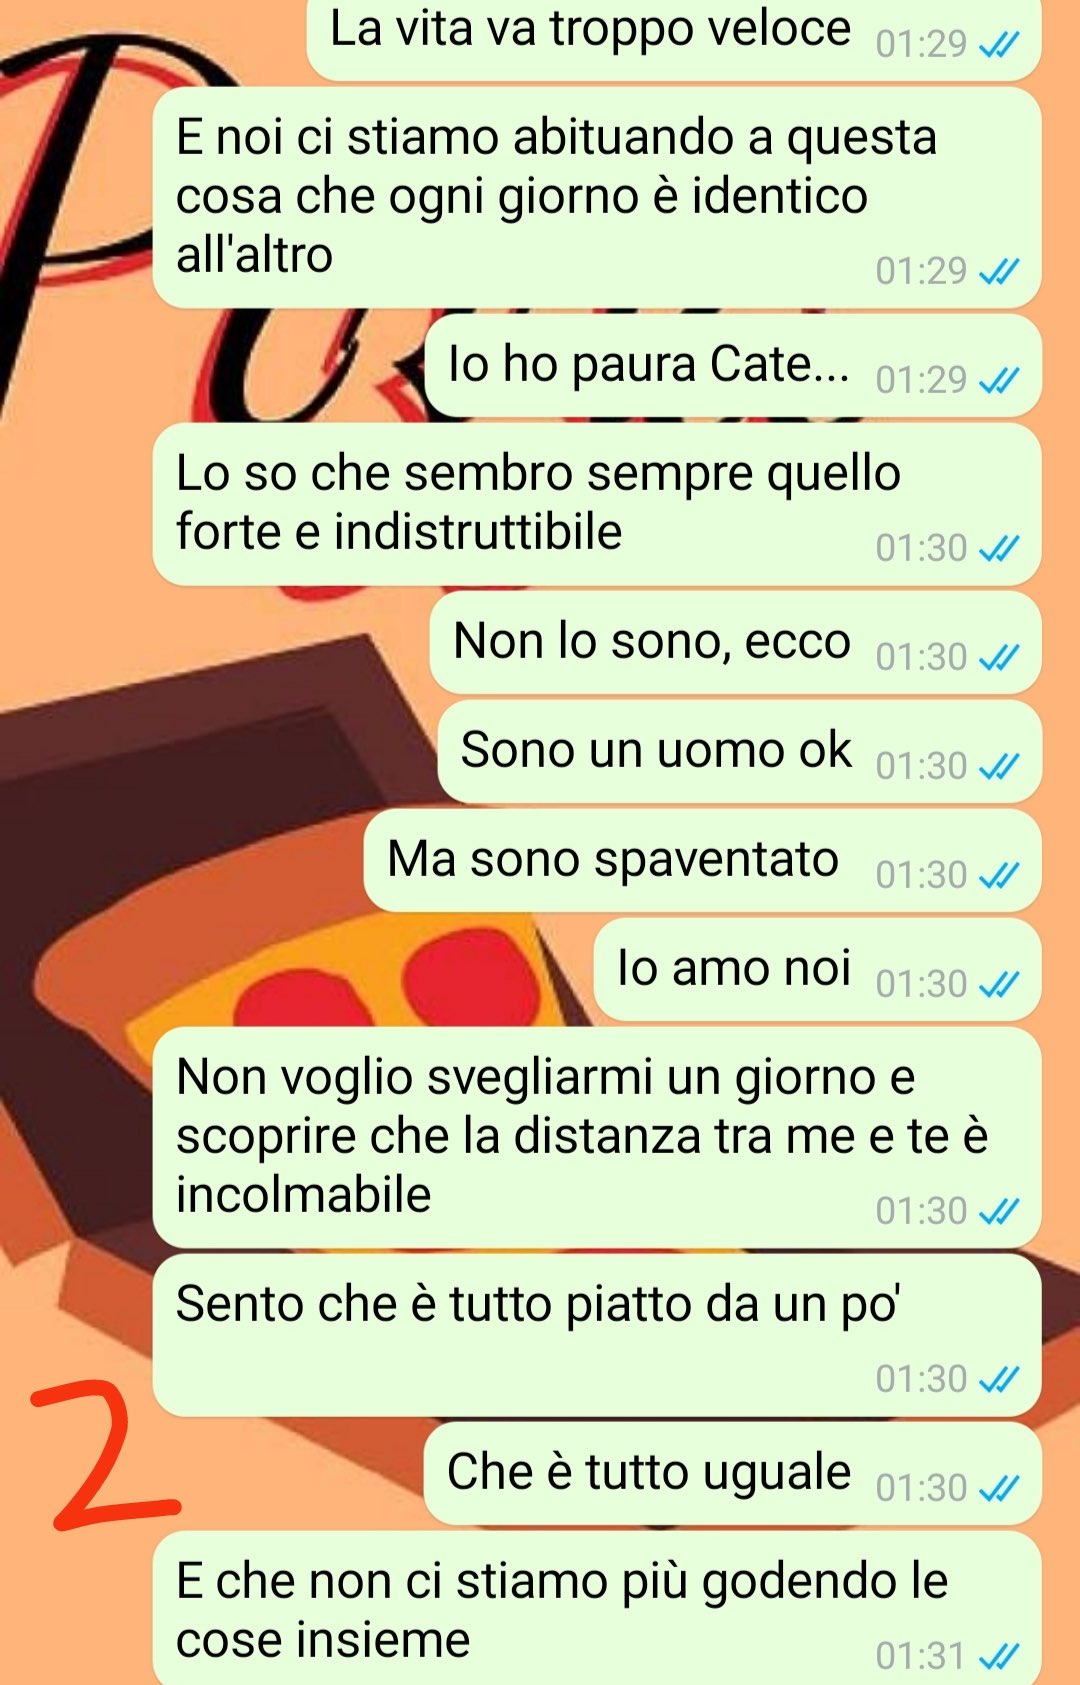This screenshot has width=1080, height=1685.
Task: Tap the read checkmarks on "Io ho paura Cate..."
Action: pos(998,381)
